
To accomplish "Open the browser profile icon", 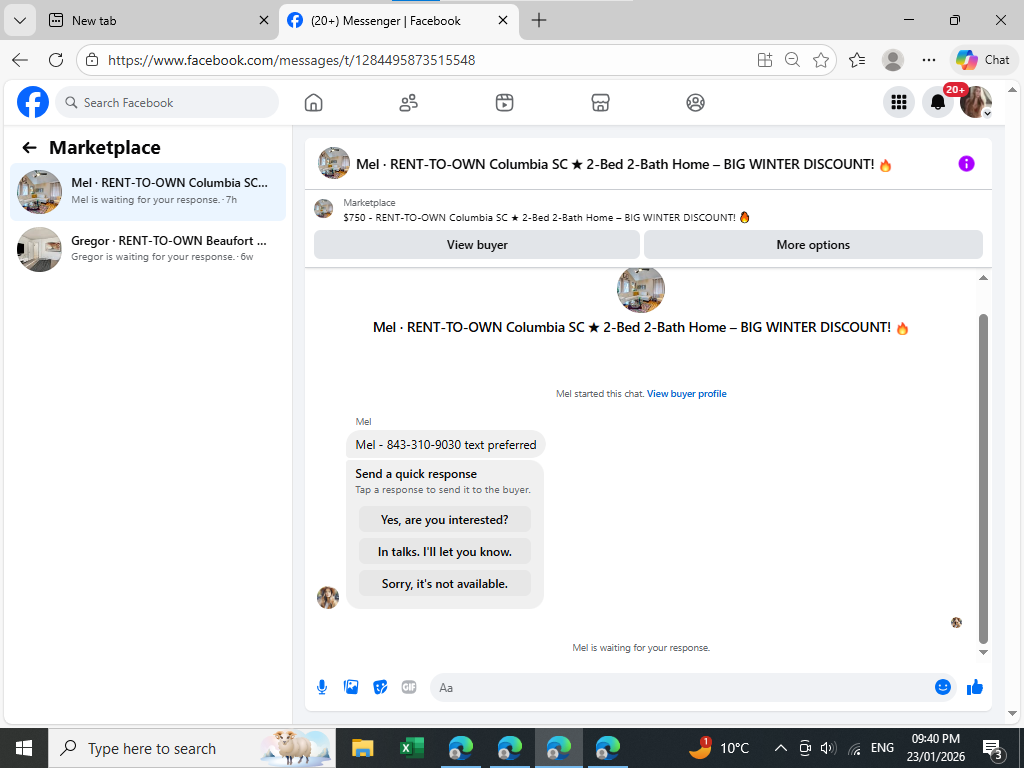I will click(x=893, y=60).
